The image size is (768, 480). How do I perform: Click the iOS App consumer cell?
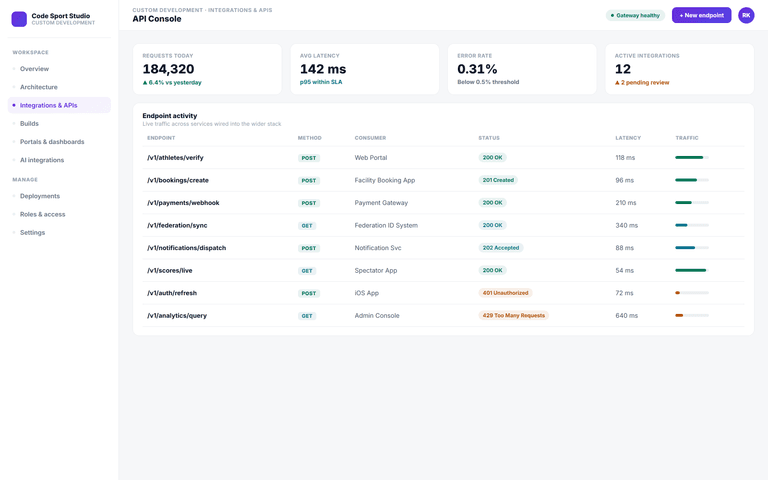tap(366, 293)
